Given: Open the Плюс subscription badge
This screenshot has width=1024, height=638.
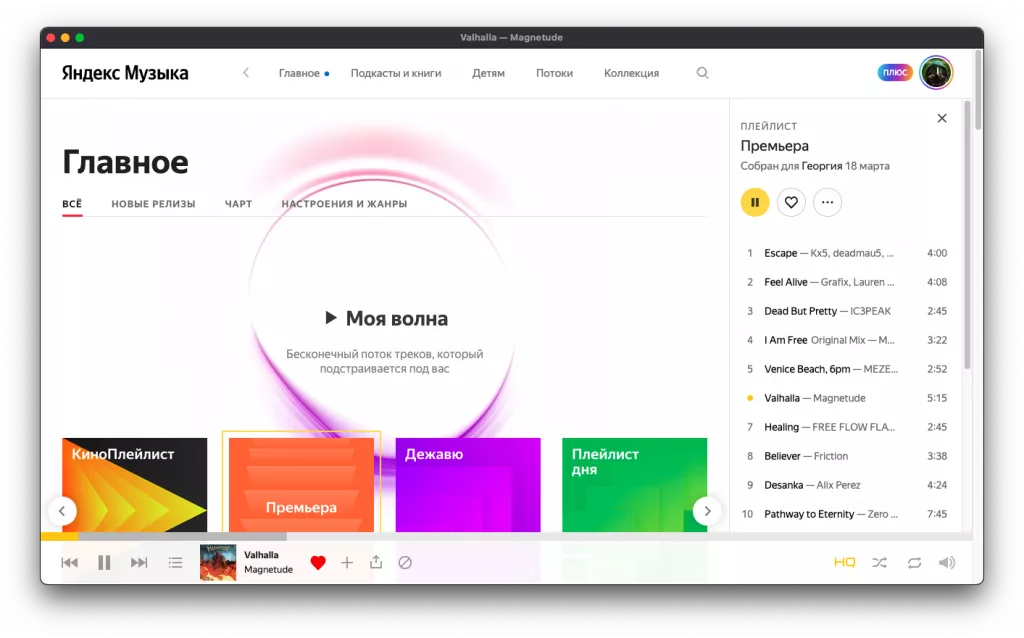Looking at the screenshot, I should point(895,72).
